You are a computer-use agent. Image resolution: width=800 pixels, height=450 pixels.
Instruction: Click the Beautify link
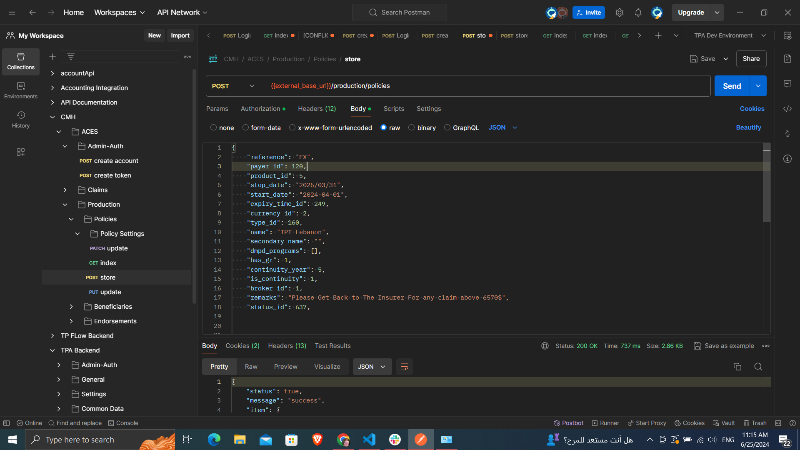(x=749, y=128)
